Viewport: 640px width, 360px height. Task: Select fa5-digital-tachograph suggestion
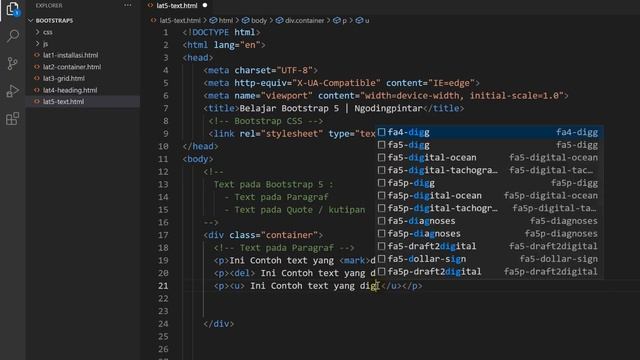489,170
